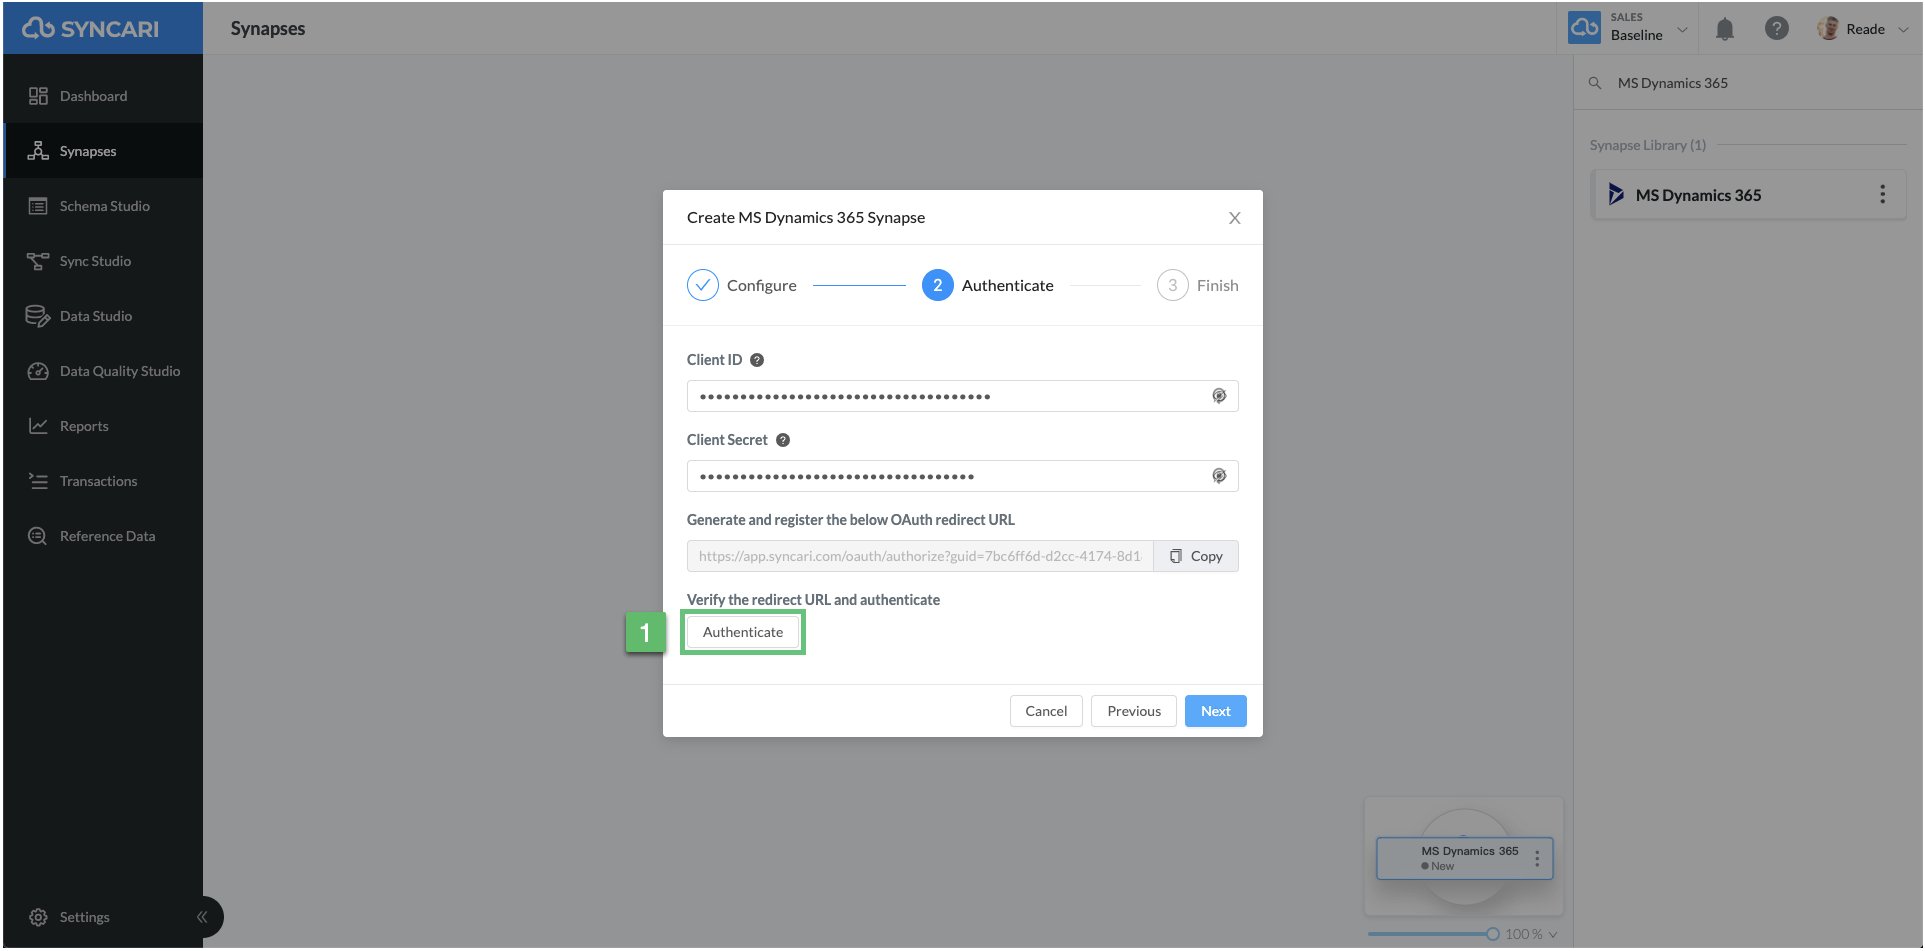The width and height of the screenshot is (1925, 951).
Task: Go to the Configure step
Action: tap(742, 285)
